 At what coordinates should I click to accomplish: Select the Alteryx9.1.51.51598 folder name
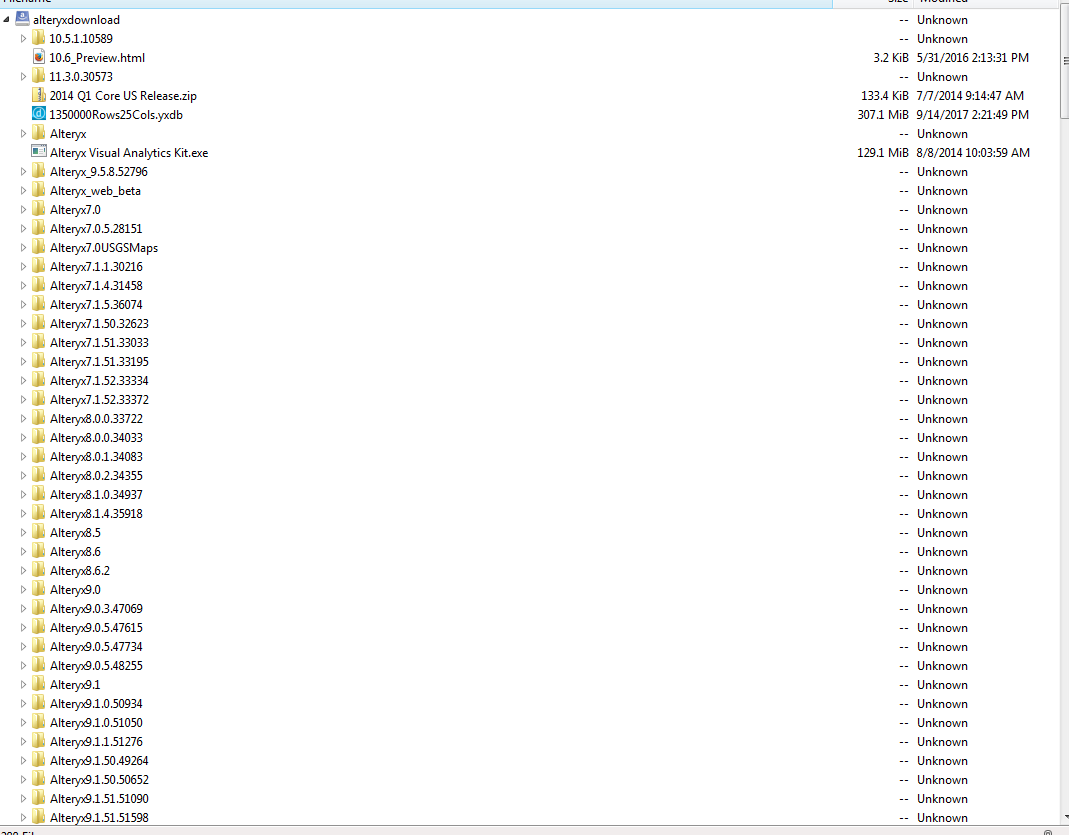[x=99, y=818]
